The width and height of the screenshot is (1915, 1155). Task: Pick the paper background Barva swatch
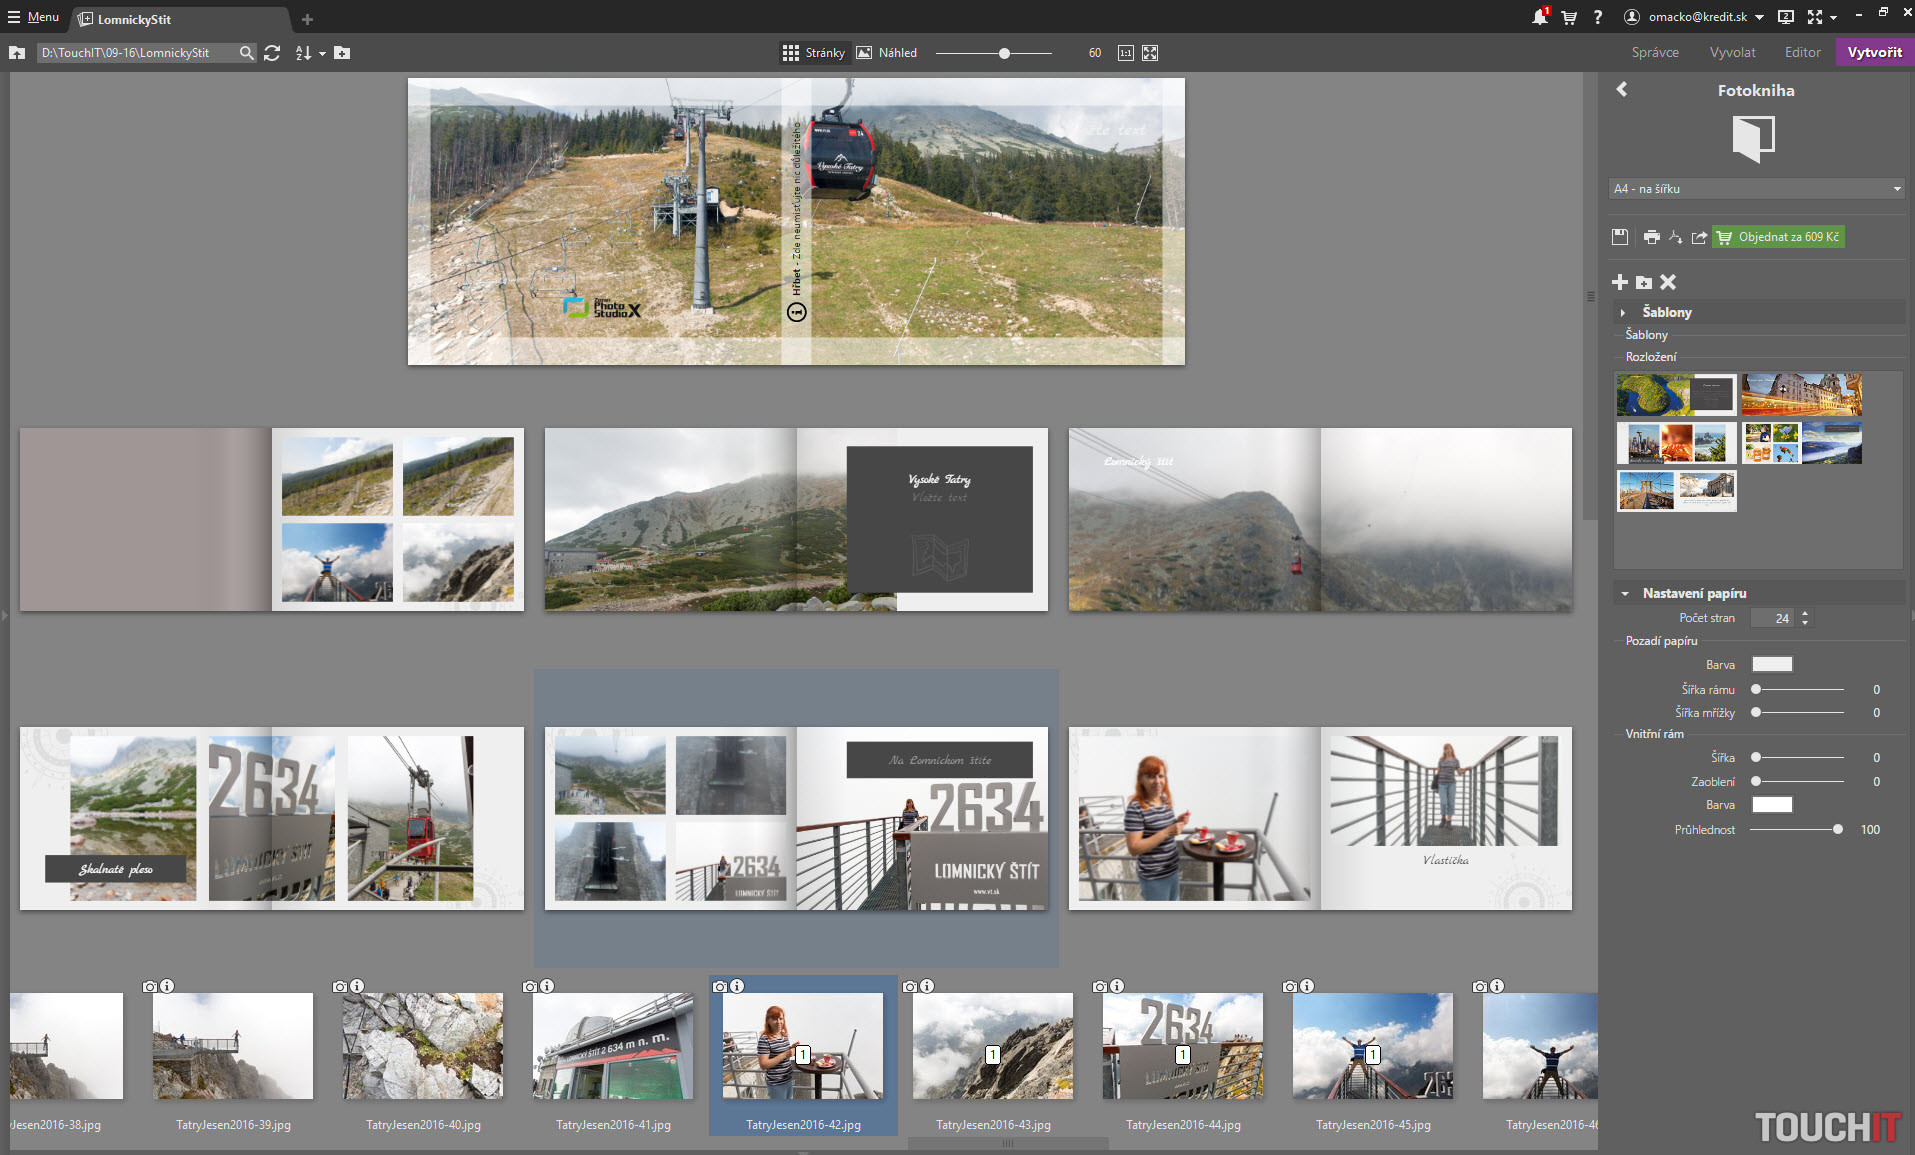[1772, 665]
